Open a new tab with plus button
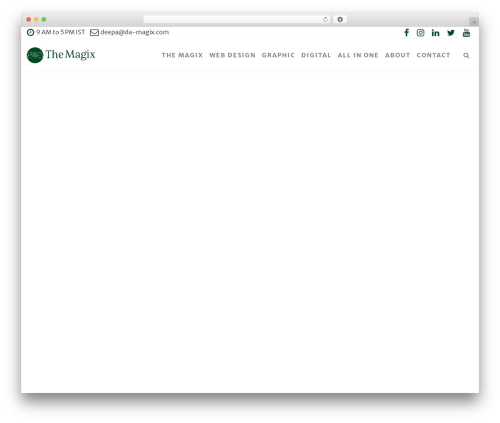 474,22
